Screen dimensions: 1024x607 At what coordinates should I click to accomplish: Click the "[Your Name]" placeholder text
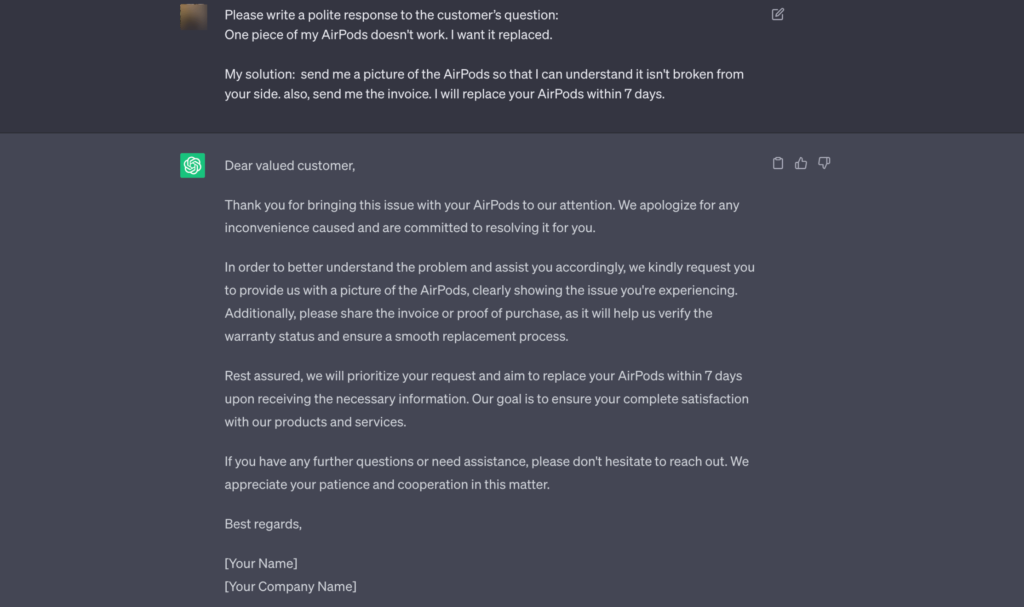click(x=261, y=563)
